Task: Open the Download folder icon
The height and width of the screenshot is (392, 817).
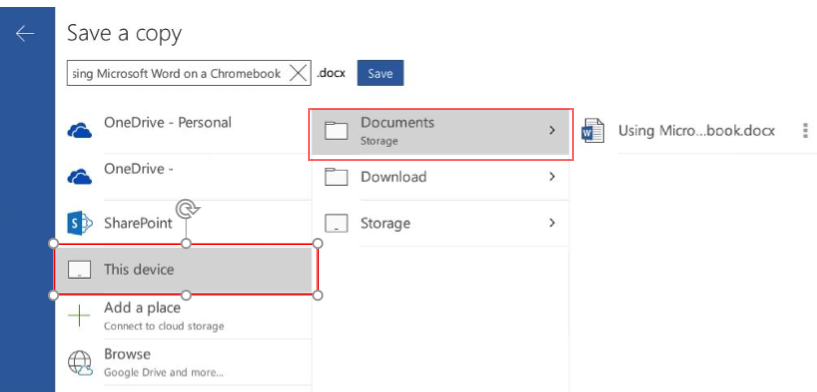Action: coord(336,177)
